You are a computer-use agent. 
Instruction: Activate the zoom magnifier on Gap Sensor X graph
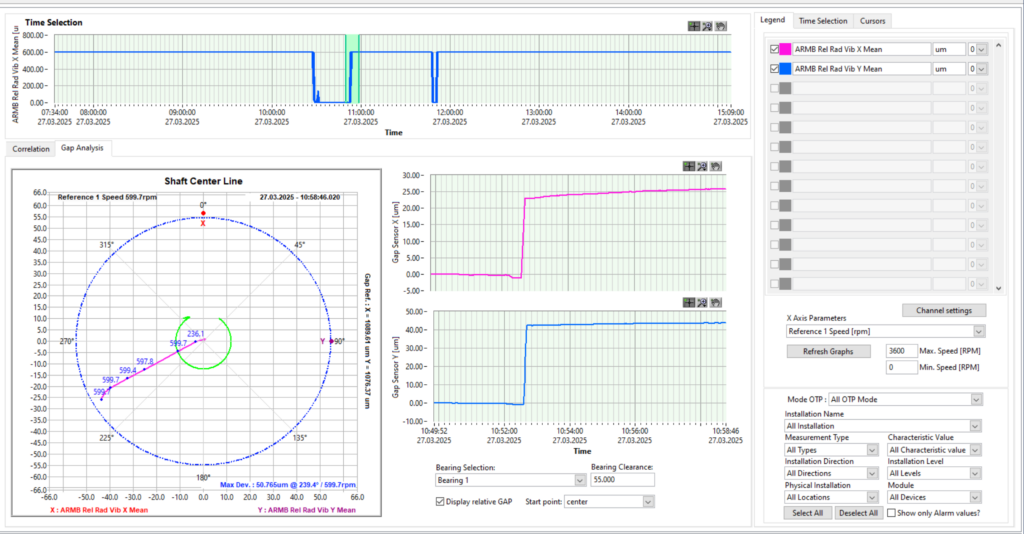[702, 166]
